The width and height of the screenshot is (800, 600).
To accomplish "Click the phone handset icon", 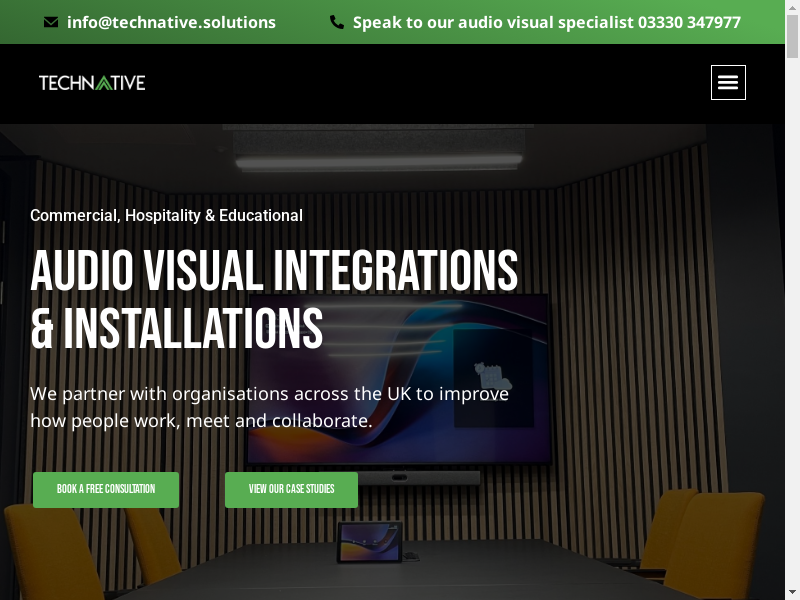I will tap(337, 22).
